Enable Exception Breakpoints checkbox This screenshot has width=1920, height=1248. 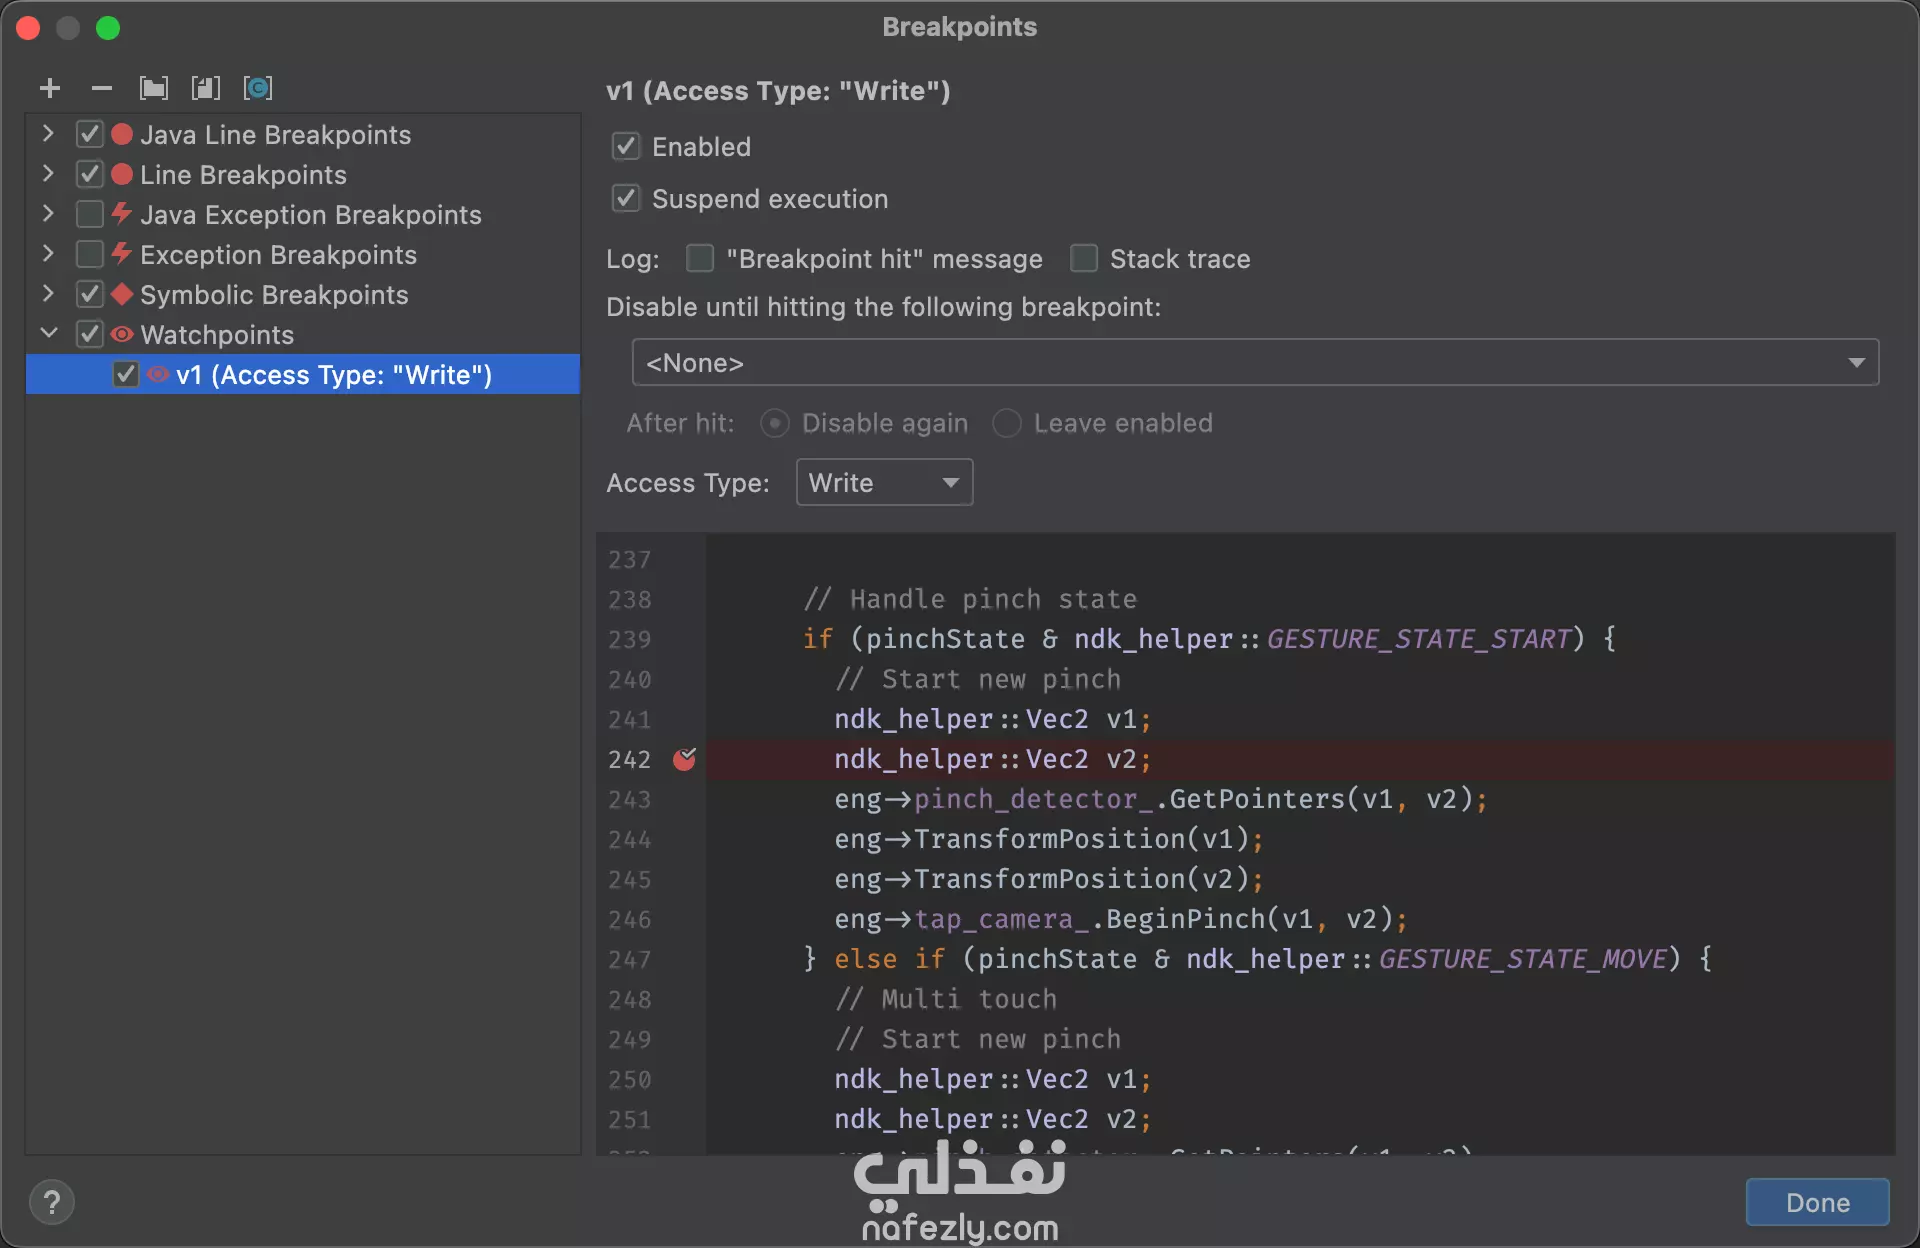tap(90, 254)
